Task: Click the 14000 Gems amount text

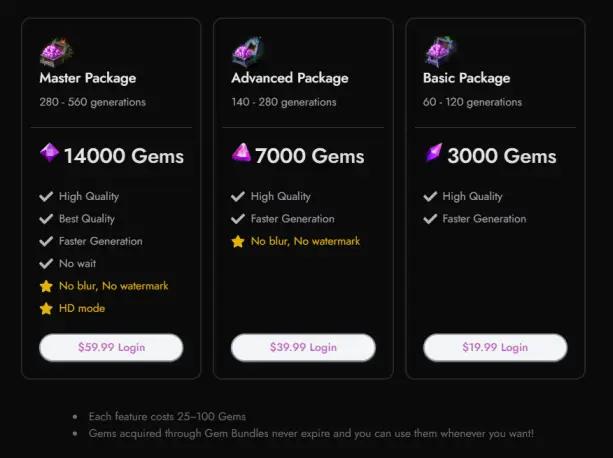Action: 124,156
